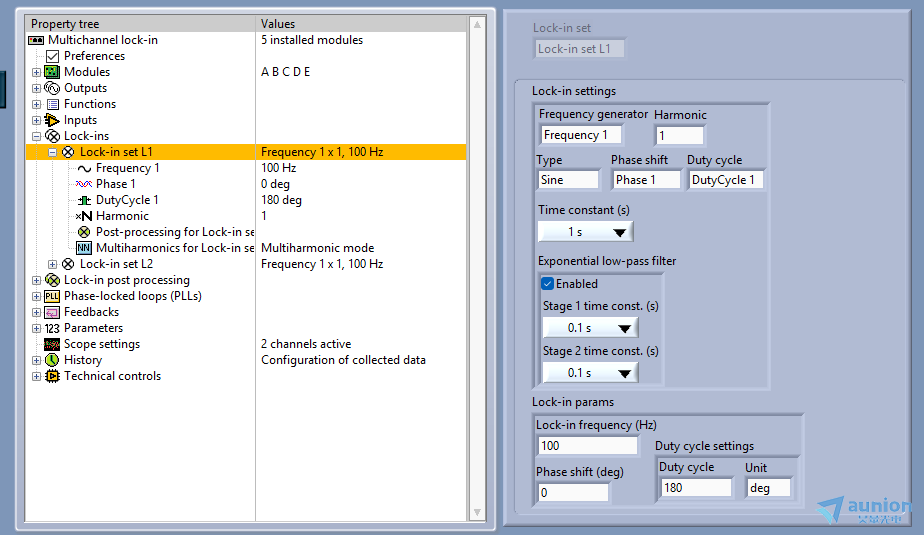The width and height of the screenshot is (924, 535).
Task: Select Harmonic item in the property tree
Action: click(122, 216)
